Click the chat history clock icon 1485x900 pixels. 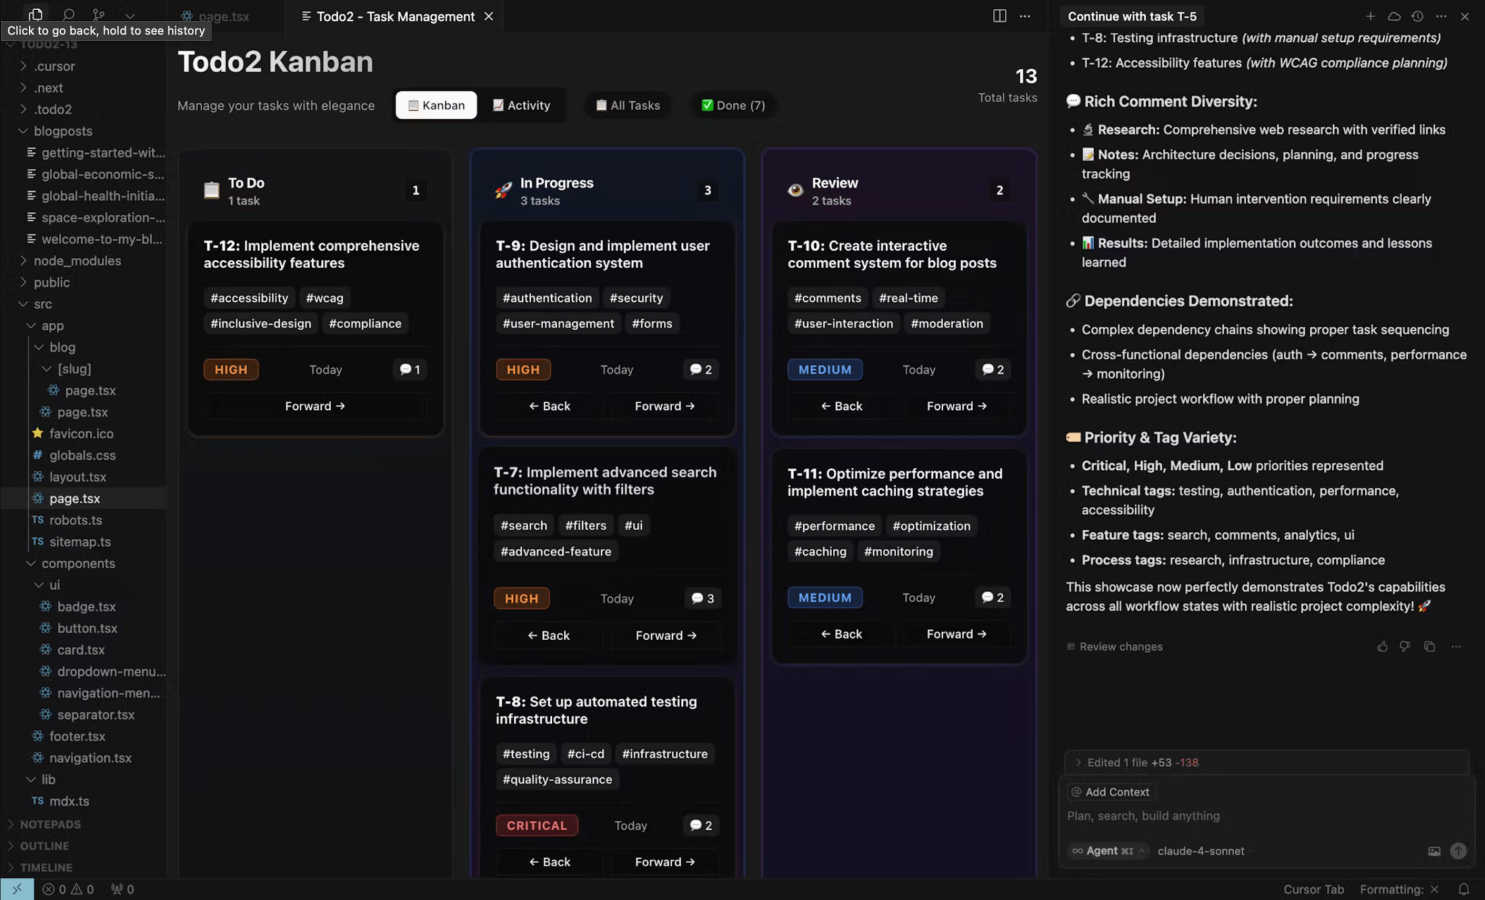1417,17
